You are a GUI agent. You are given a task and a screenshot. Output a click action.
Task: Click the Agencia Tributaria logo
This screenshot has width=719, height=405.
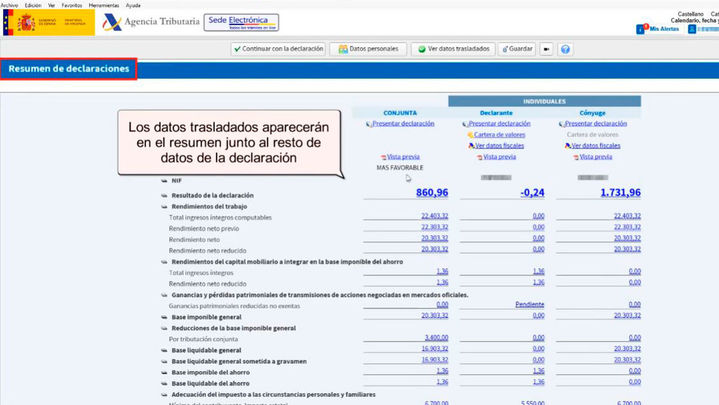(150, 22)
